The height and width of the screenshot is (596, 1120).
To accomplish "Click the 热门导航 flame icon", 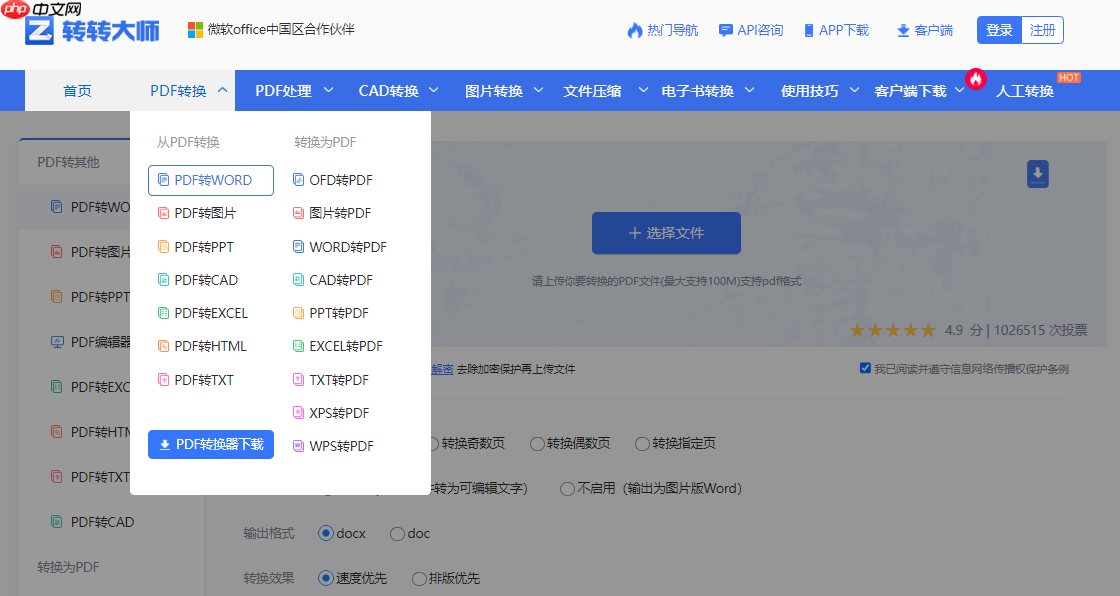I will 635,30.
